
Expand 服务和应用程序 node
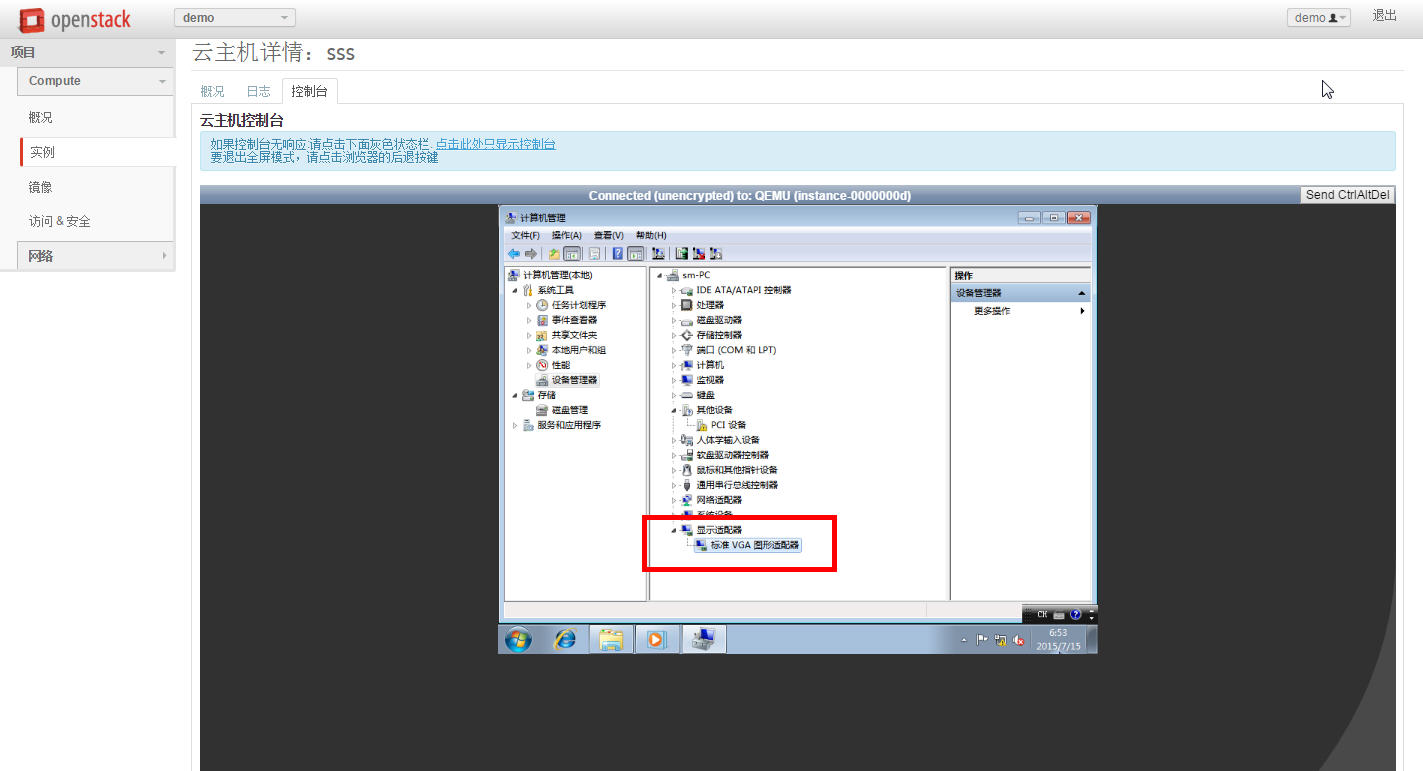click(x=515, y=425)
